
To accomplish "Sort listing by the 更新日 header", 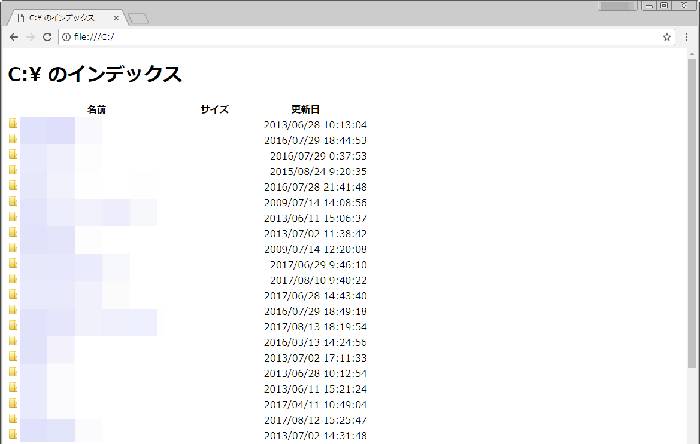I will tap(305, 109).
